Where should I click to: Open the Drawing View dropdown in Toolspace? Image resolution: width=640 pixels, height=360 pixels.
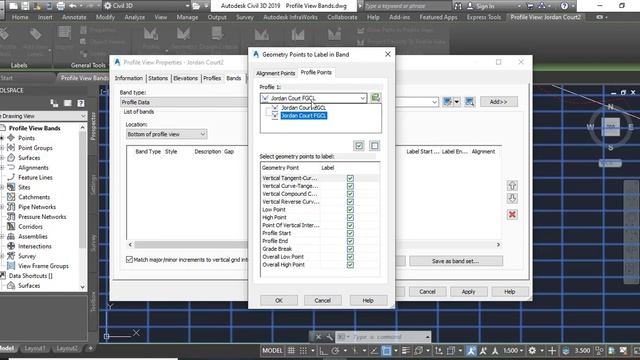43,116
